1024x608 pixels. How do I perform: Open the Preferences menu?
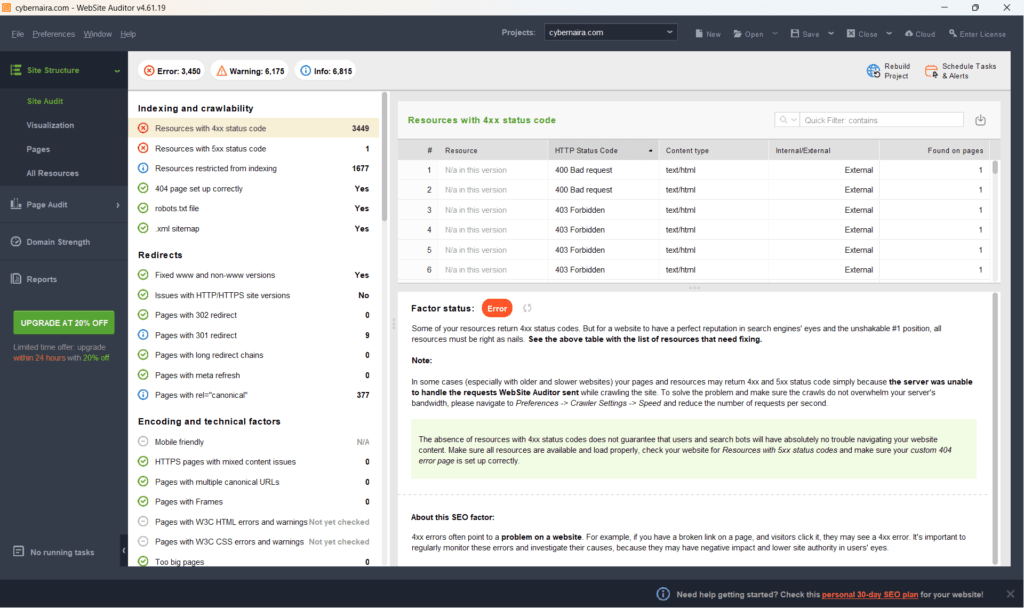pos(54,34)
